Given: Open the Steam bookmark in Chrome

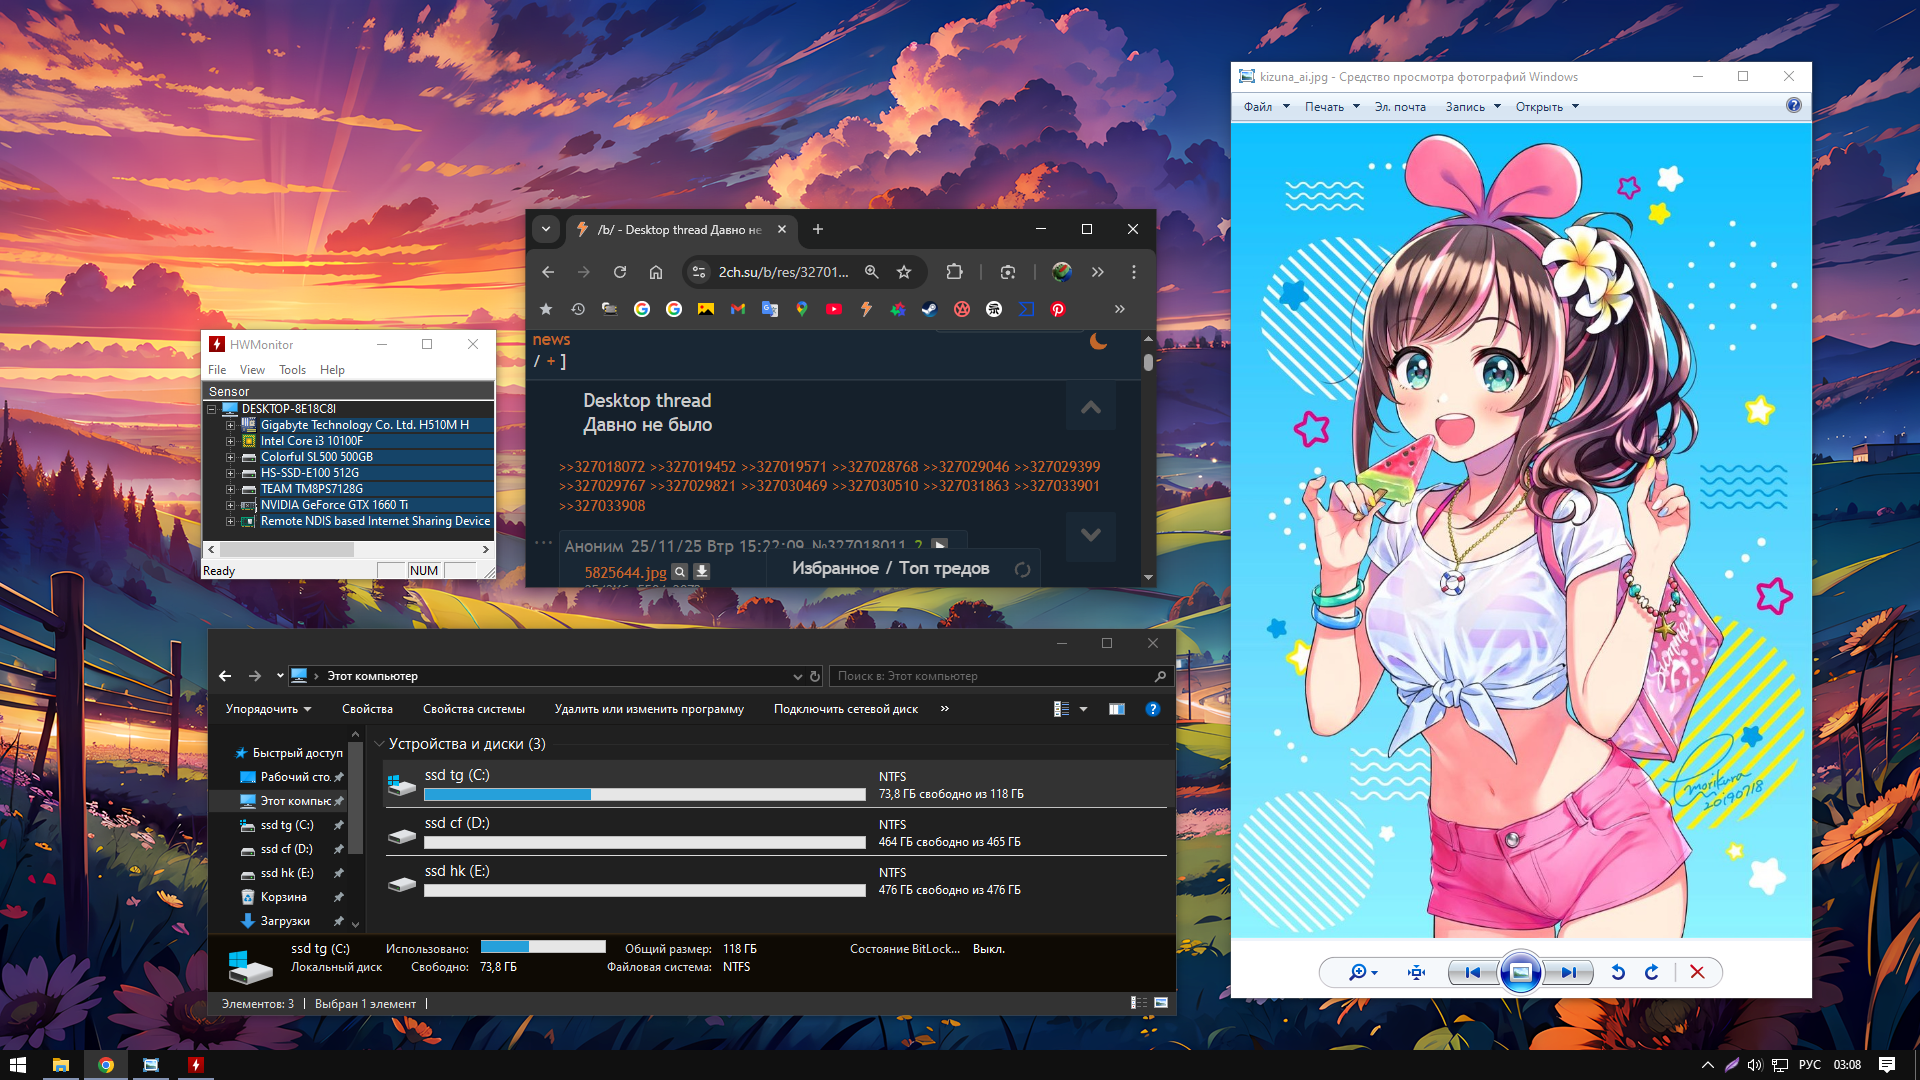Looking at the screenshot, I should tap(929, 309).
